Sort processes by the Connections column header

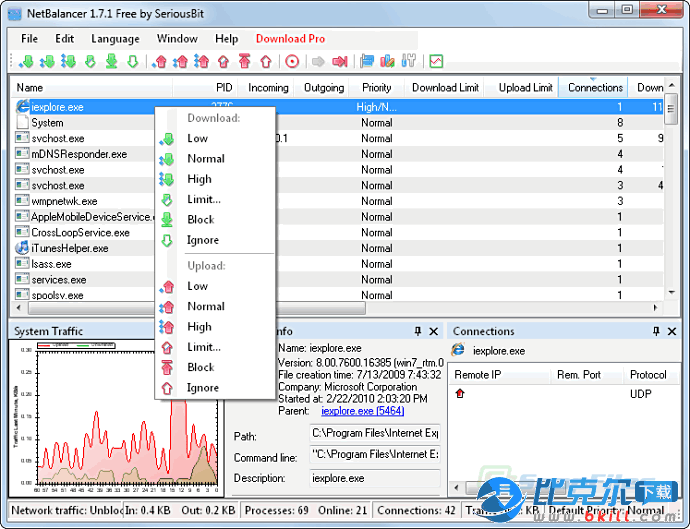[595, 88]
